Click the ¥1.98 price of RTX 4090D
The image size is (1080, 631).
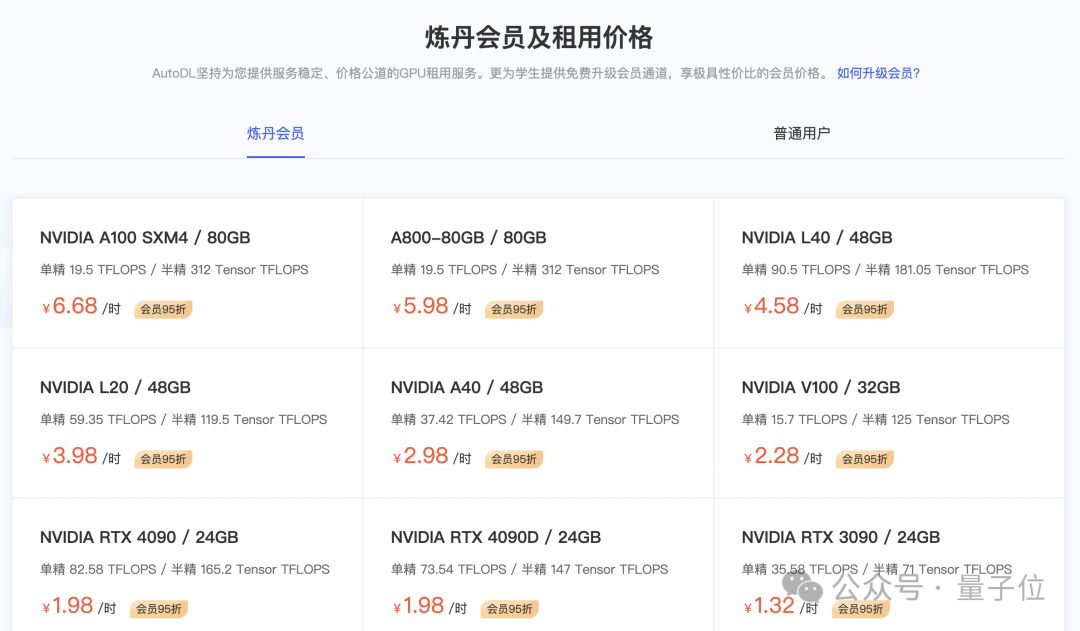coord(418,606)
